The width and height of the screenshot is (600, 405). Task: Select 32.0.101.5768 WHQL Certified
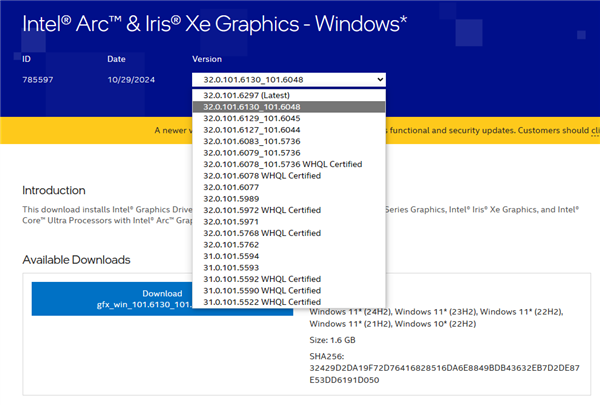(261, 233)
